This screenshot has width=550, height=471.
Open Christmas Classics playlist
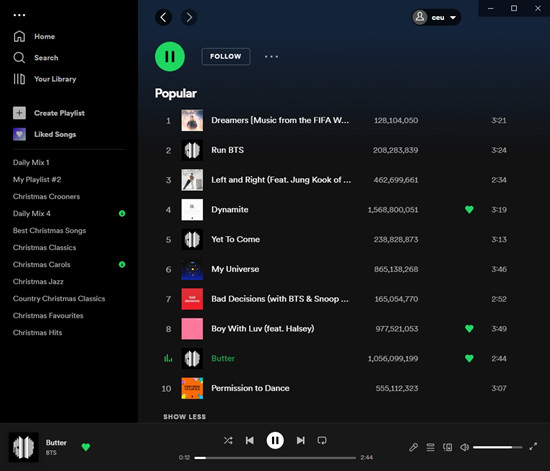click(45, 248)
